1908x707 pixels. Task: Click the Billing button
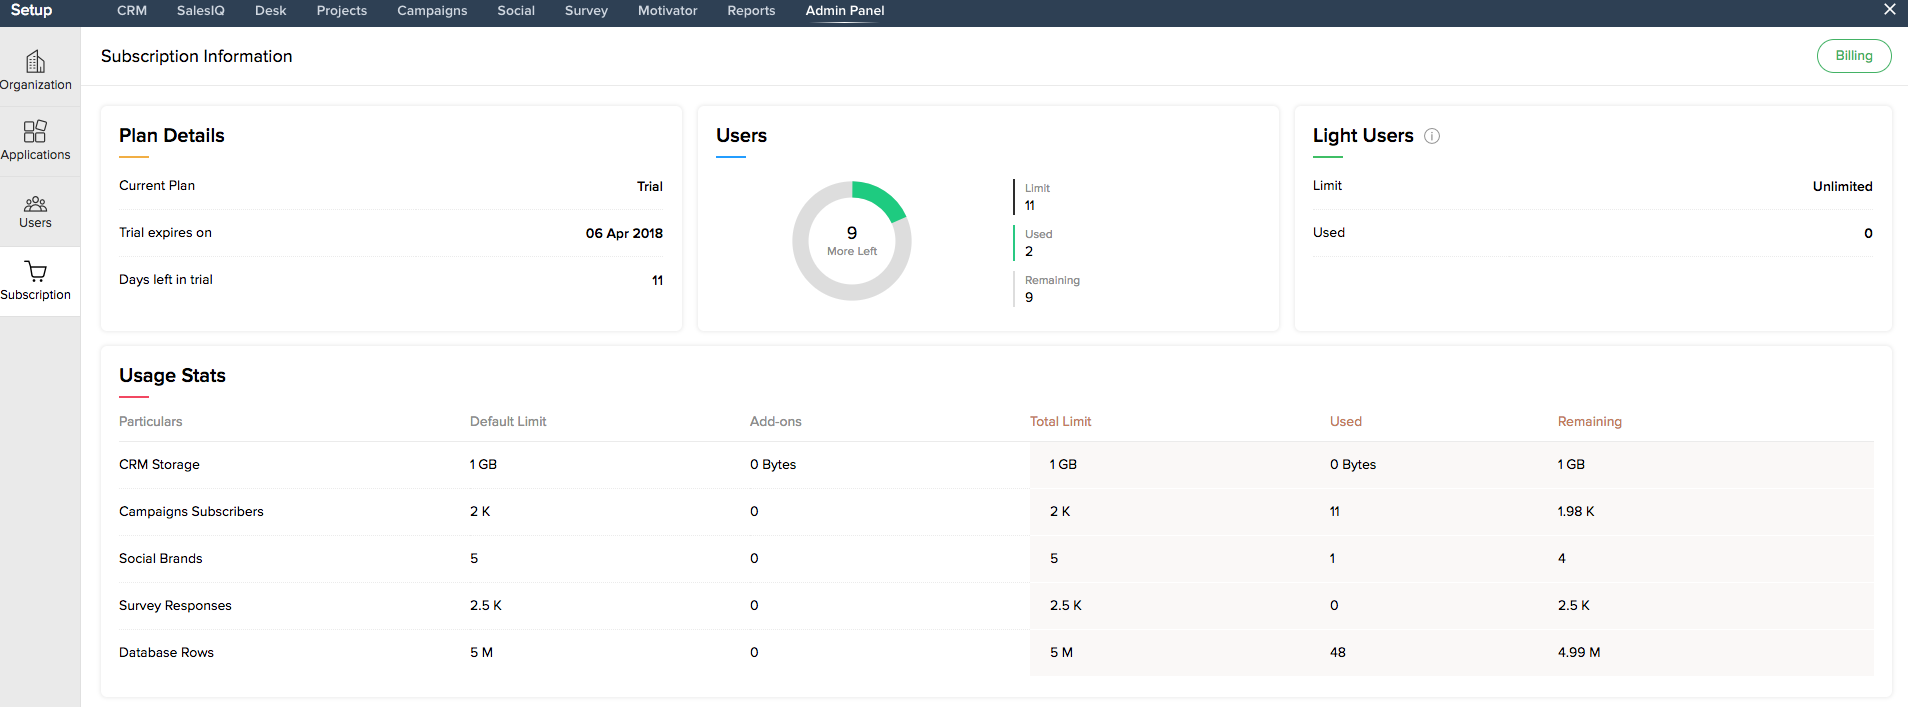(x=1854, y=56)
